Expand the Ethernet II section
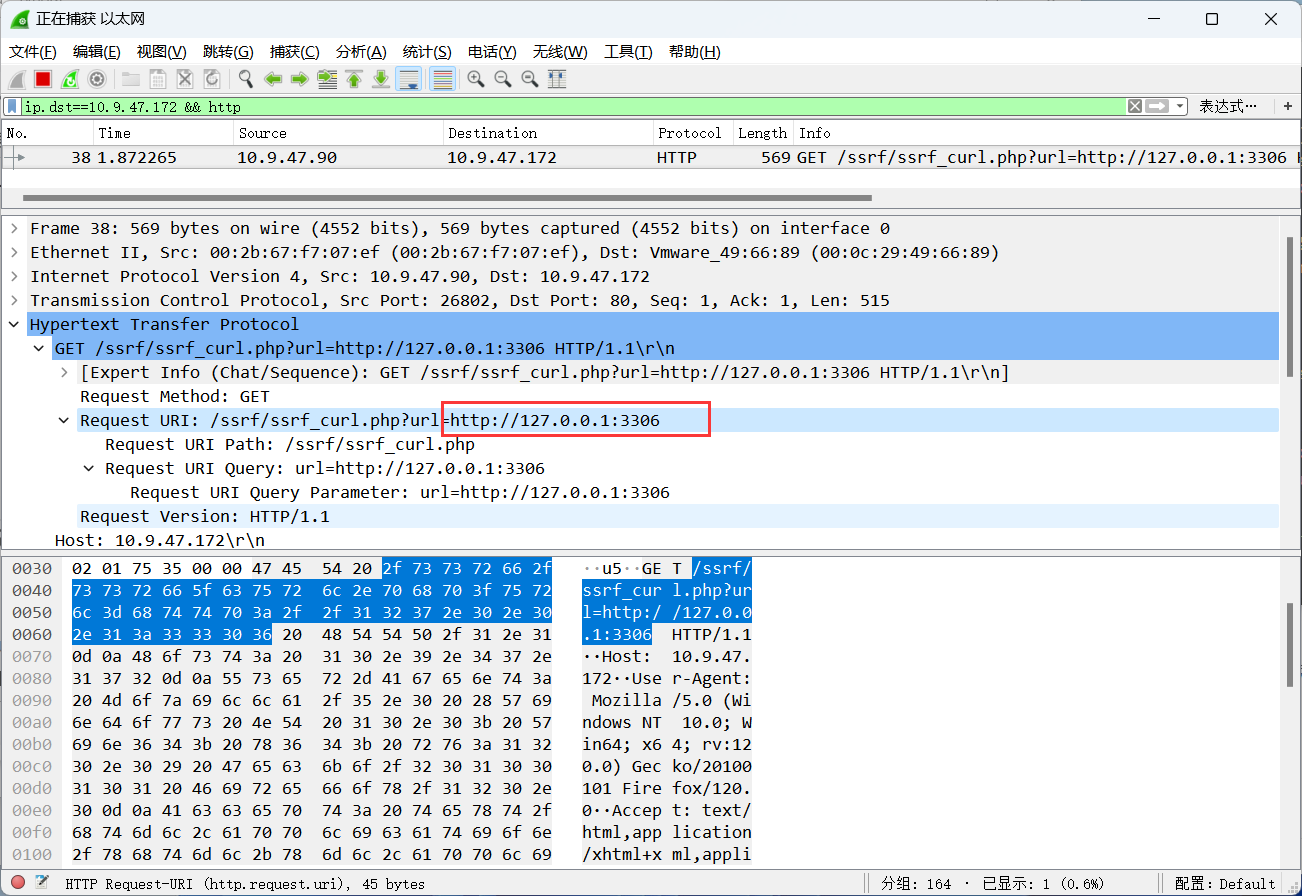Viewport: 1302px width, 896px height. coord(14,252)
